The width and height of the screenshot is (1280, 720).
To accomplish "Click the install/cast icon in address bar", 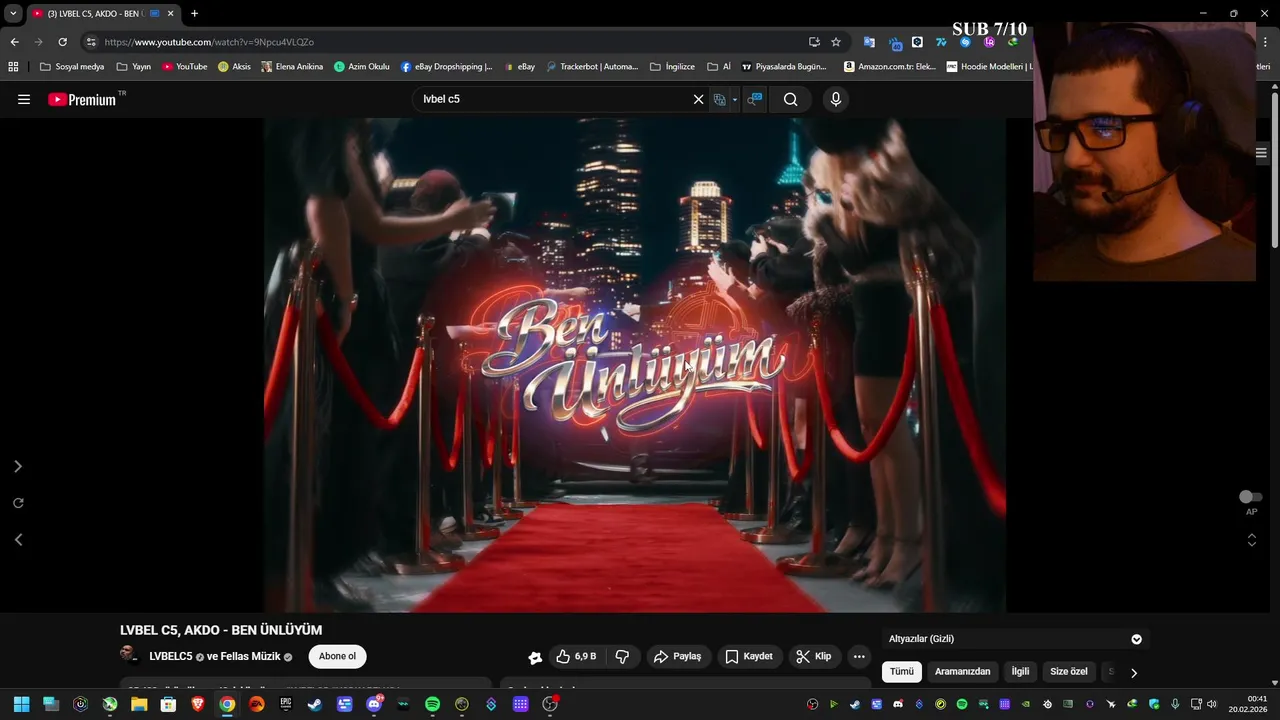I will pyautogui.click(x=814, y=42).
